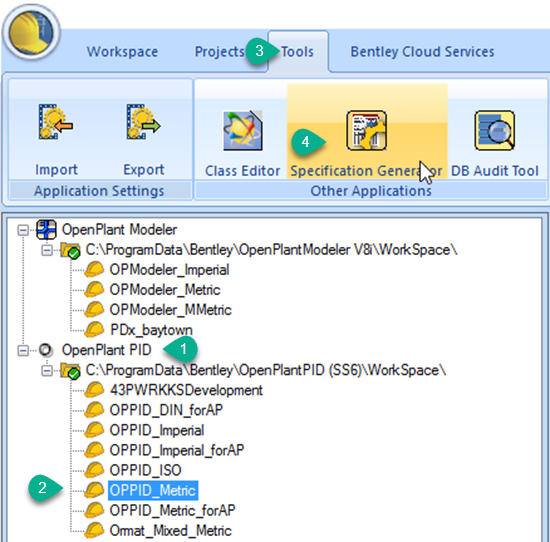Select the highlighted OPPID_Metric project
Viewport: 550px width, 542px height.
click(153, 490)
